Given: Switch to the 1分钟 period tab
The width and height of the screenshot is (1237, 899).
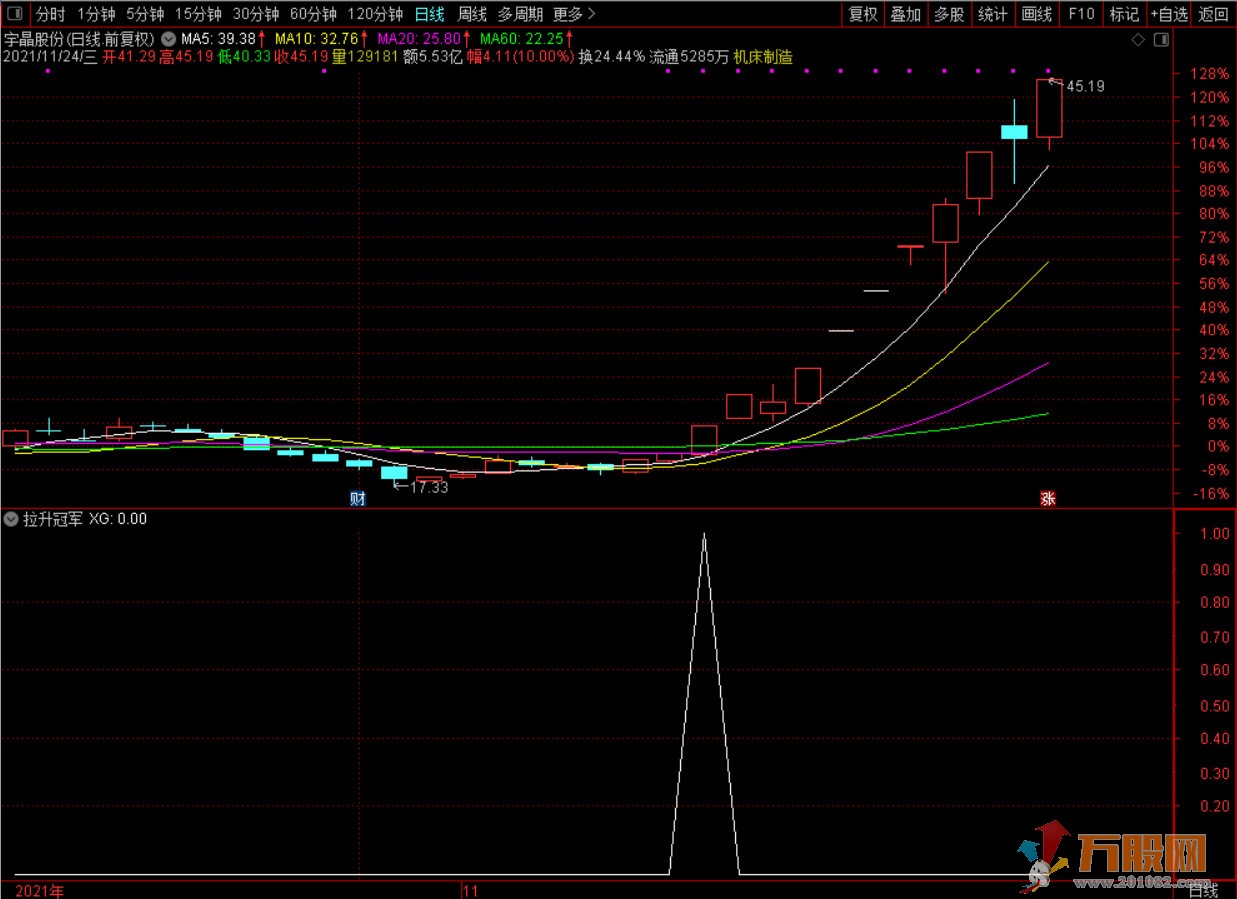Looking at the screenshot, I should [96, 14].
